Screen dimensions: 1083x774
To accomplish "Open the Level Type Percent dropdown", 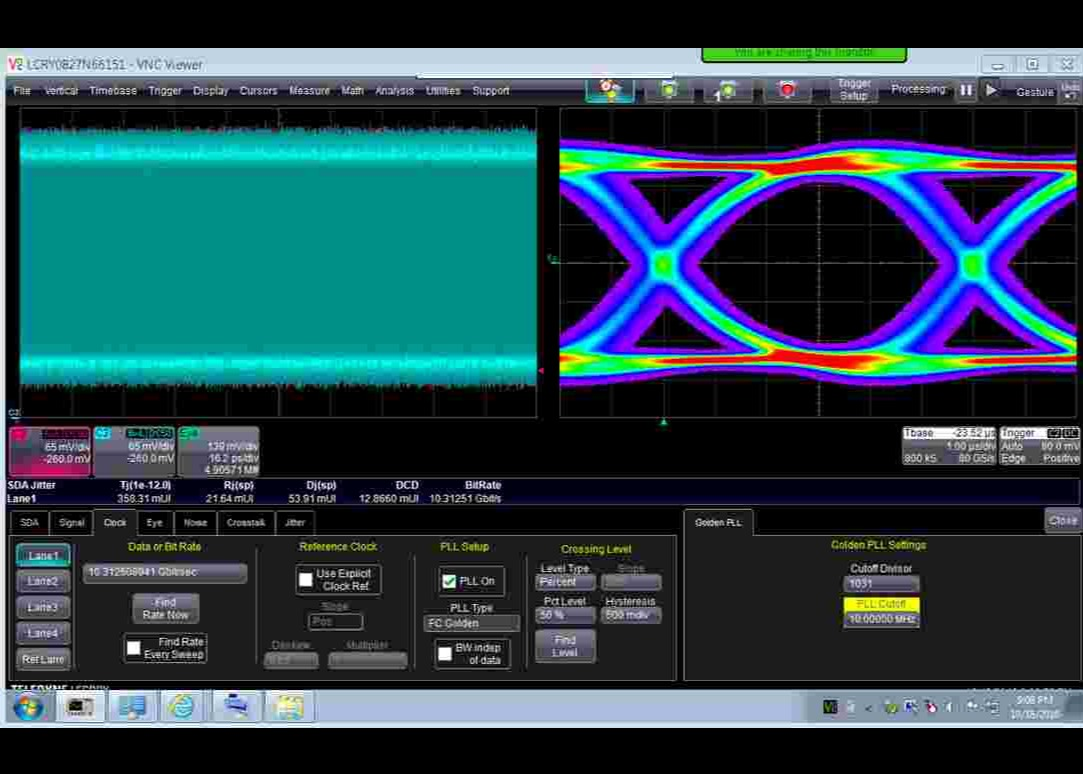I will coord(565,582).
